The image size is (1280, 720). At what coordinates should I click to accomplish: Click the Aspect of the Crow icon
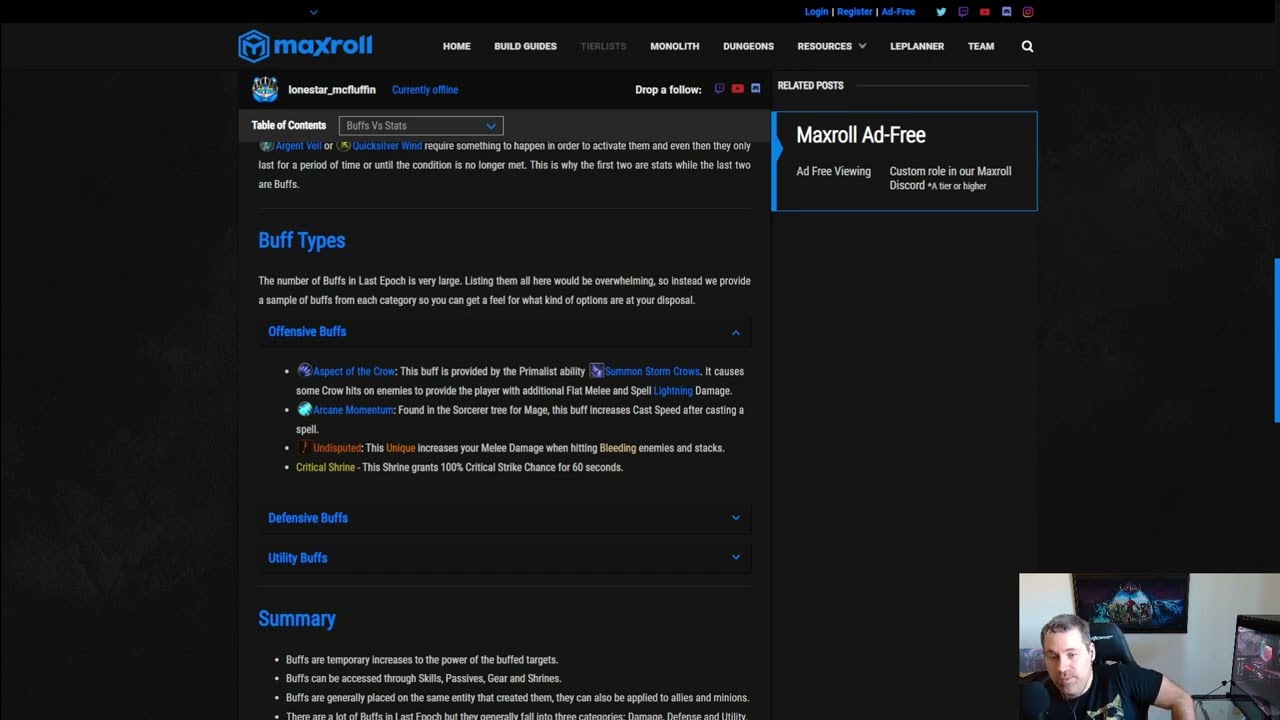[304, 371]
